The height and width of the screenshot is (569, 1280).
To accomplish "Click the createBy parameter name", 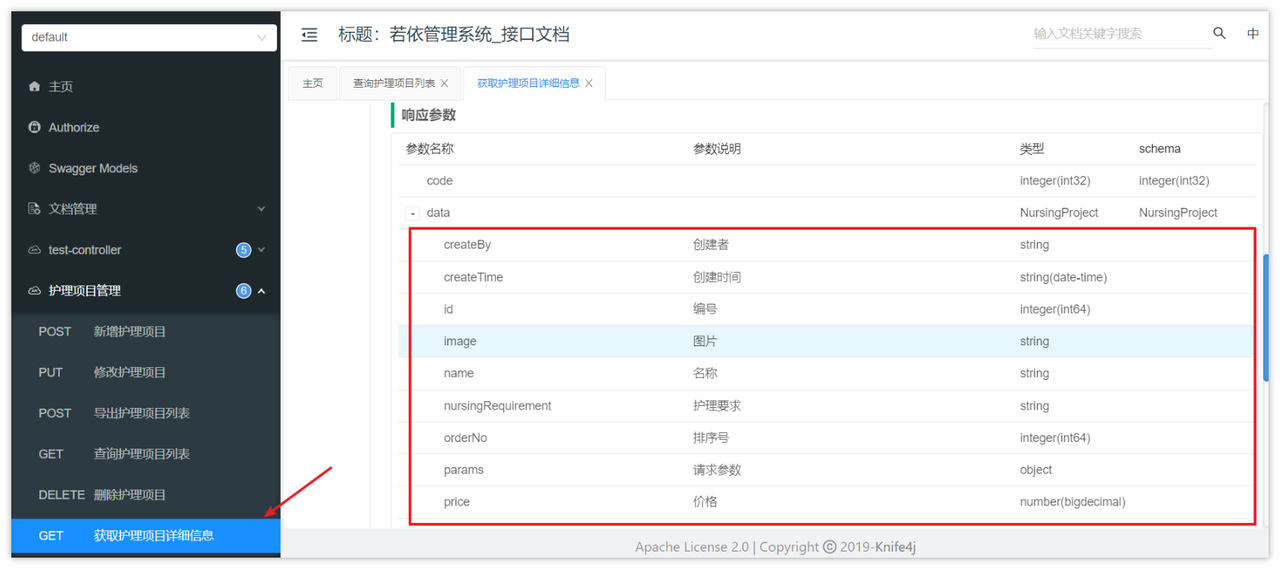I will pyautogui.click(x=467, y=245).
